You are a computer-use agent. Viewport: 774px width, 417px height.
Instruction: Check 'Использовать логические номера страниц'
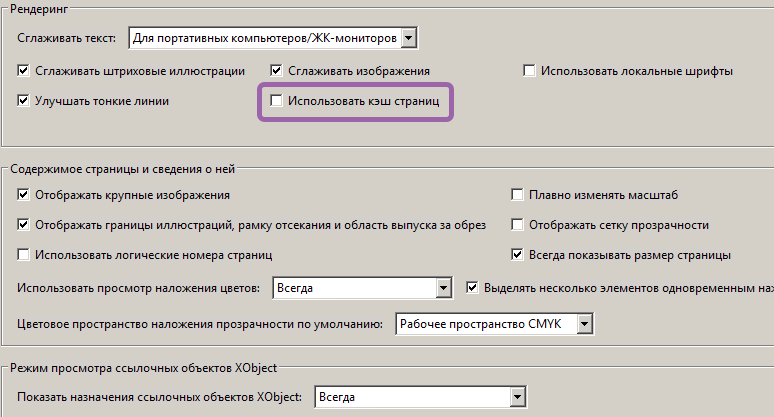(x=25, y=255)
